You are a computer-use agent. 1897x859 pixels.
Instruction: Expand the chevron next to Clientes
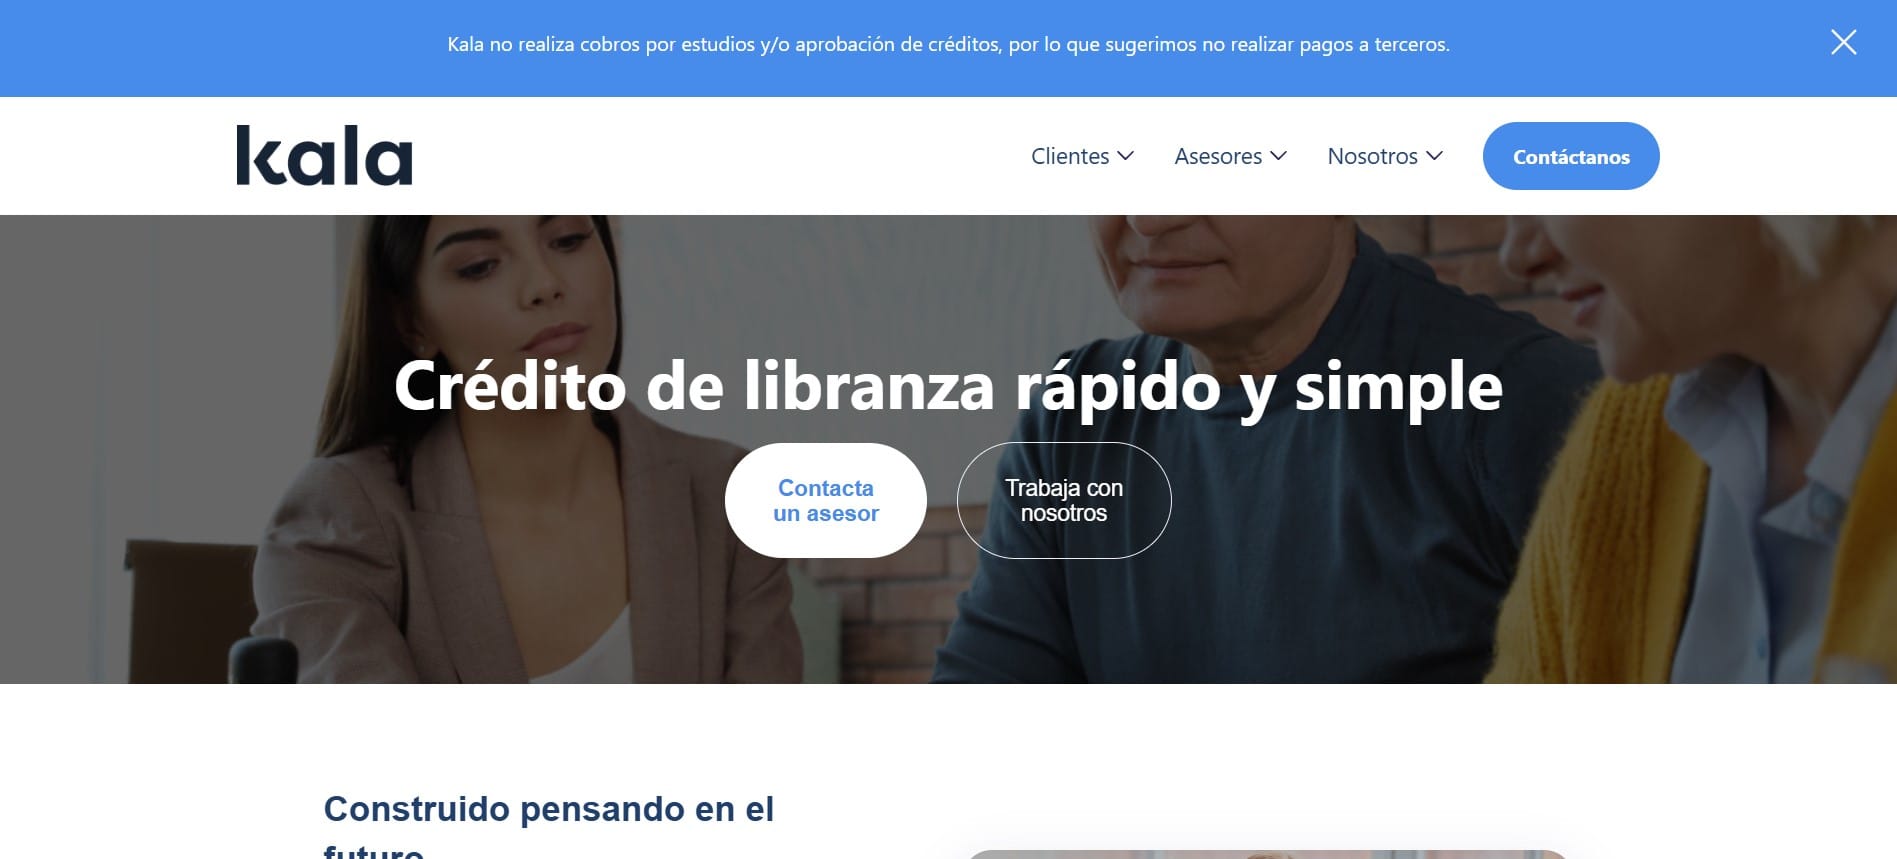tap(1125, 156)
